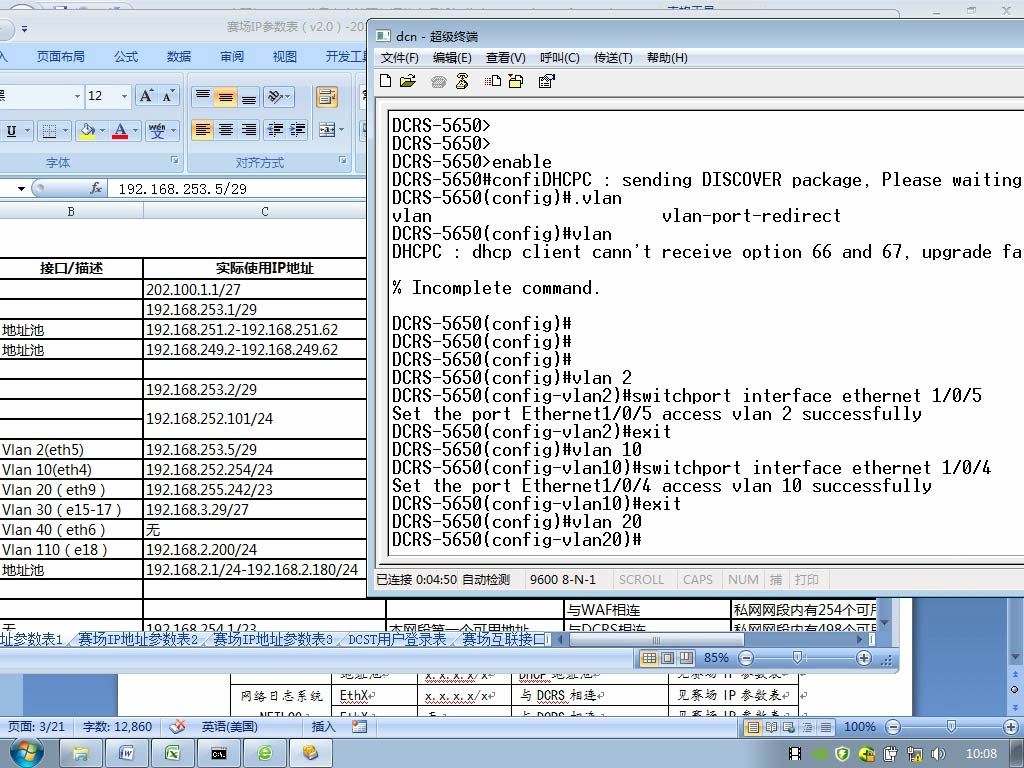The width and height of the screenshot is (1024, 768).
Task: Click Word language button 英语(美国)
Action: (x=229, y=726)
